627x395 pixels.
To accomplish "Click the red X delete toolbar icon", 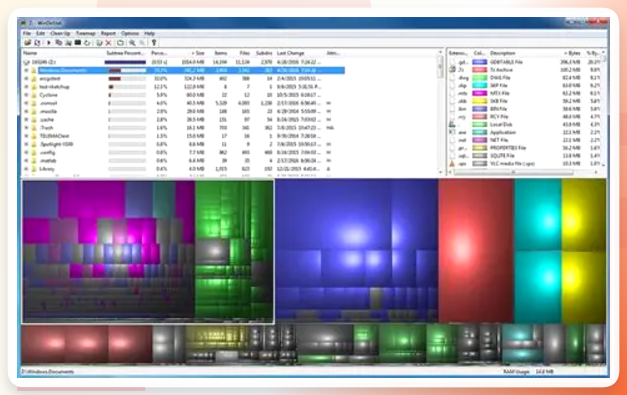I will pos(108,43).
